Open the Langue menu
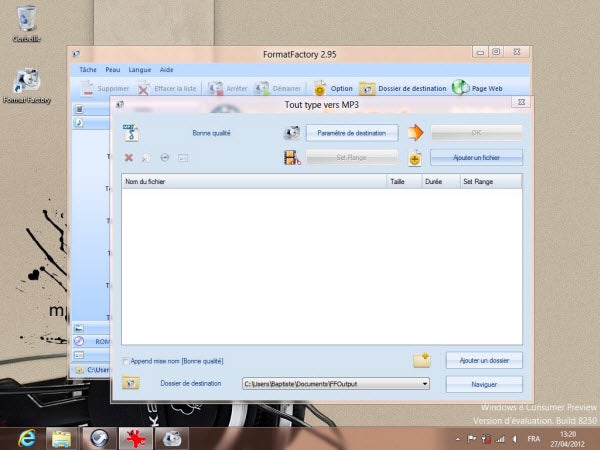Viewport: 600px width, 450px height. [140, 70]
